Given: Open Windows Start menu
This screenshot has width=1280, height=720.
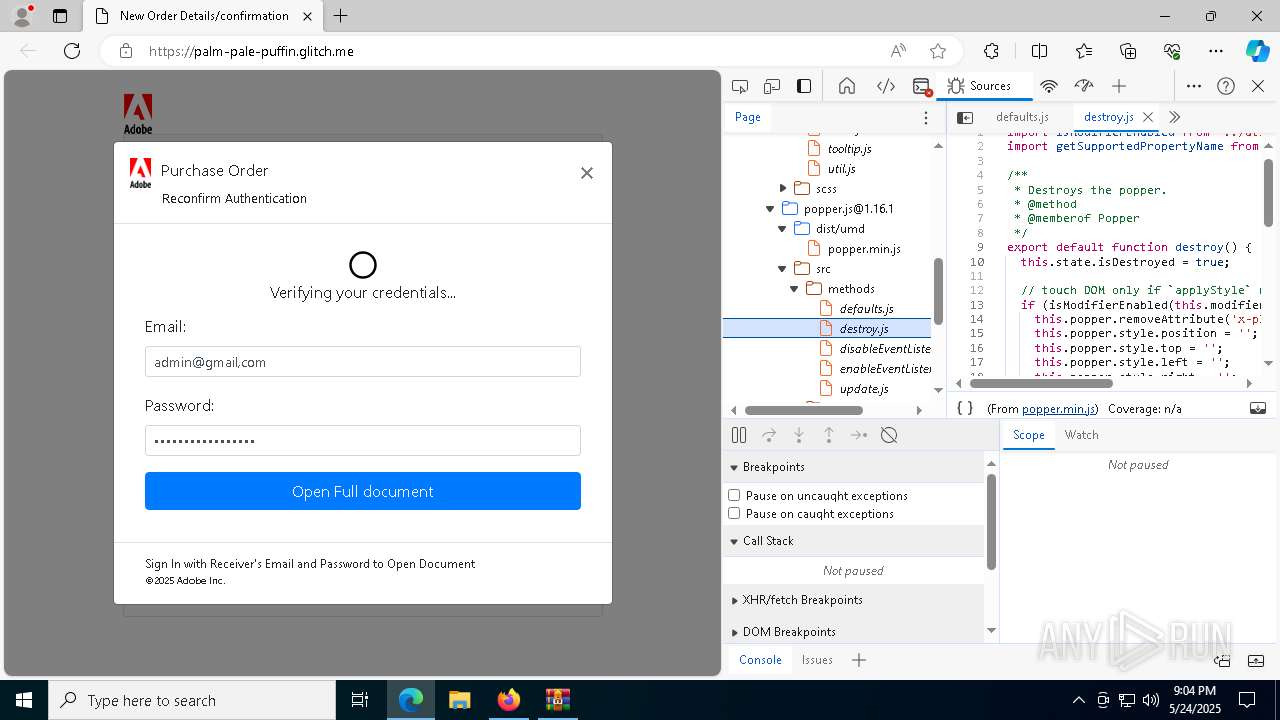Looking at the screenshot, I should (x=24, y=700).
